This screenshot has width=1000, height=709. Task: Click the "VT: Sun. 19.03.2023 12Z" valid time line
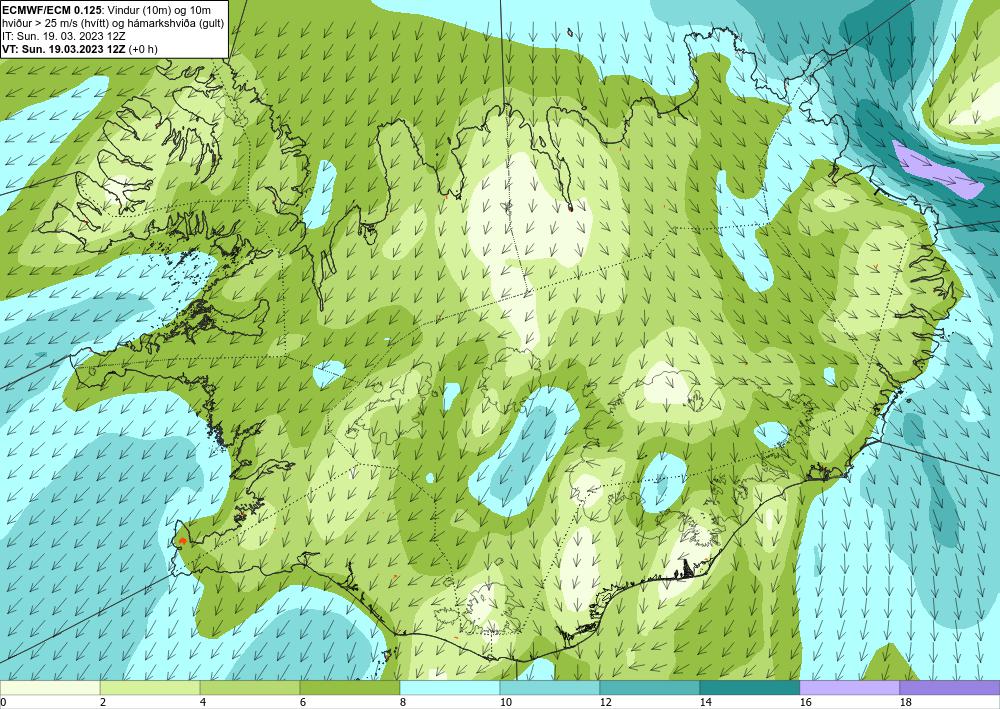point(64,49)
